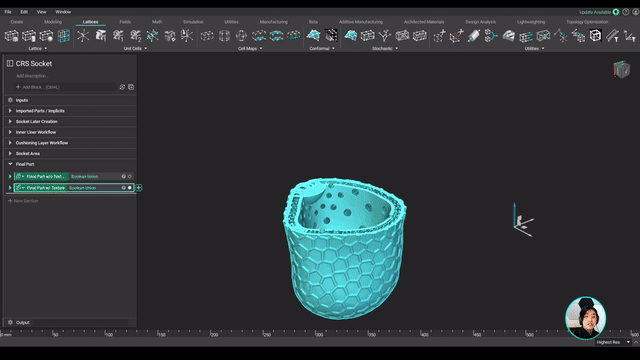Screen dimensions: 640x360
Task: Open the Cell Maps group dropdown
Action: [250, 49]
